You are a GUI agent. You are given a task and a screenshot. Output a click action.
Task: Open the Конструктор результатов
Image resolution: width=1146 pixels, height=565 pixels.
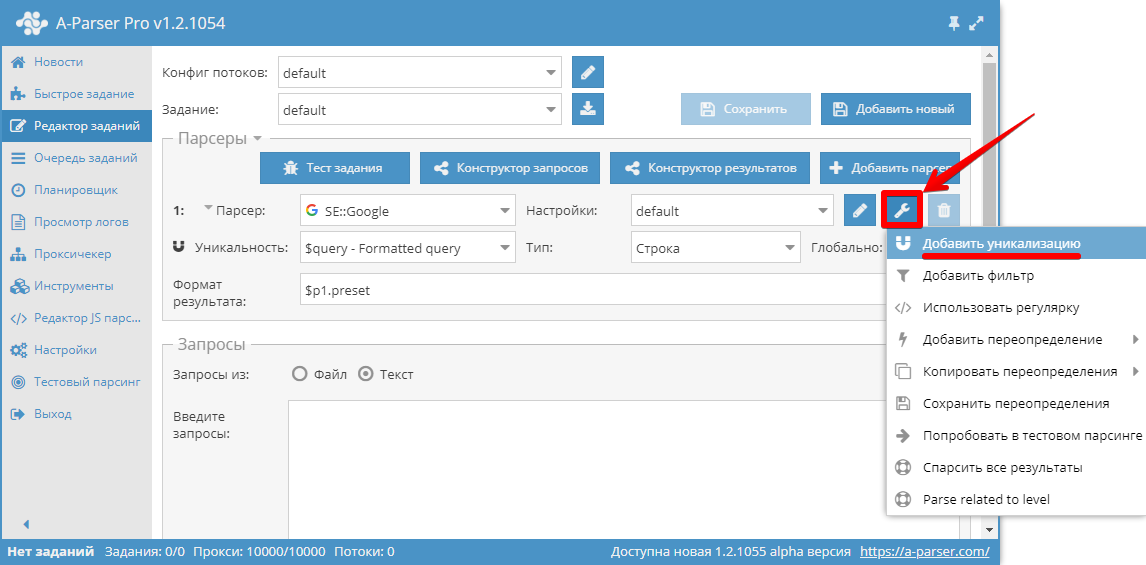click(710, 168)
